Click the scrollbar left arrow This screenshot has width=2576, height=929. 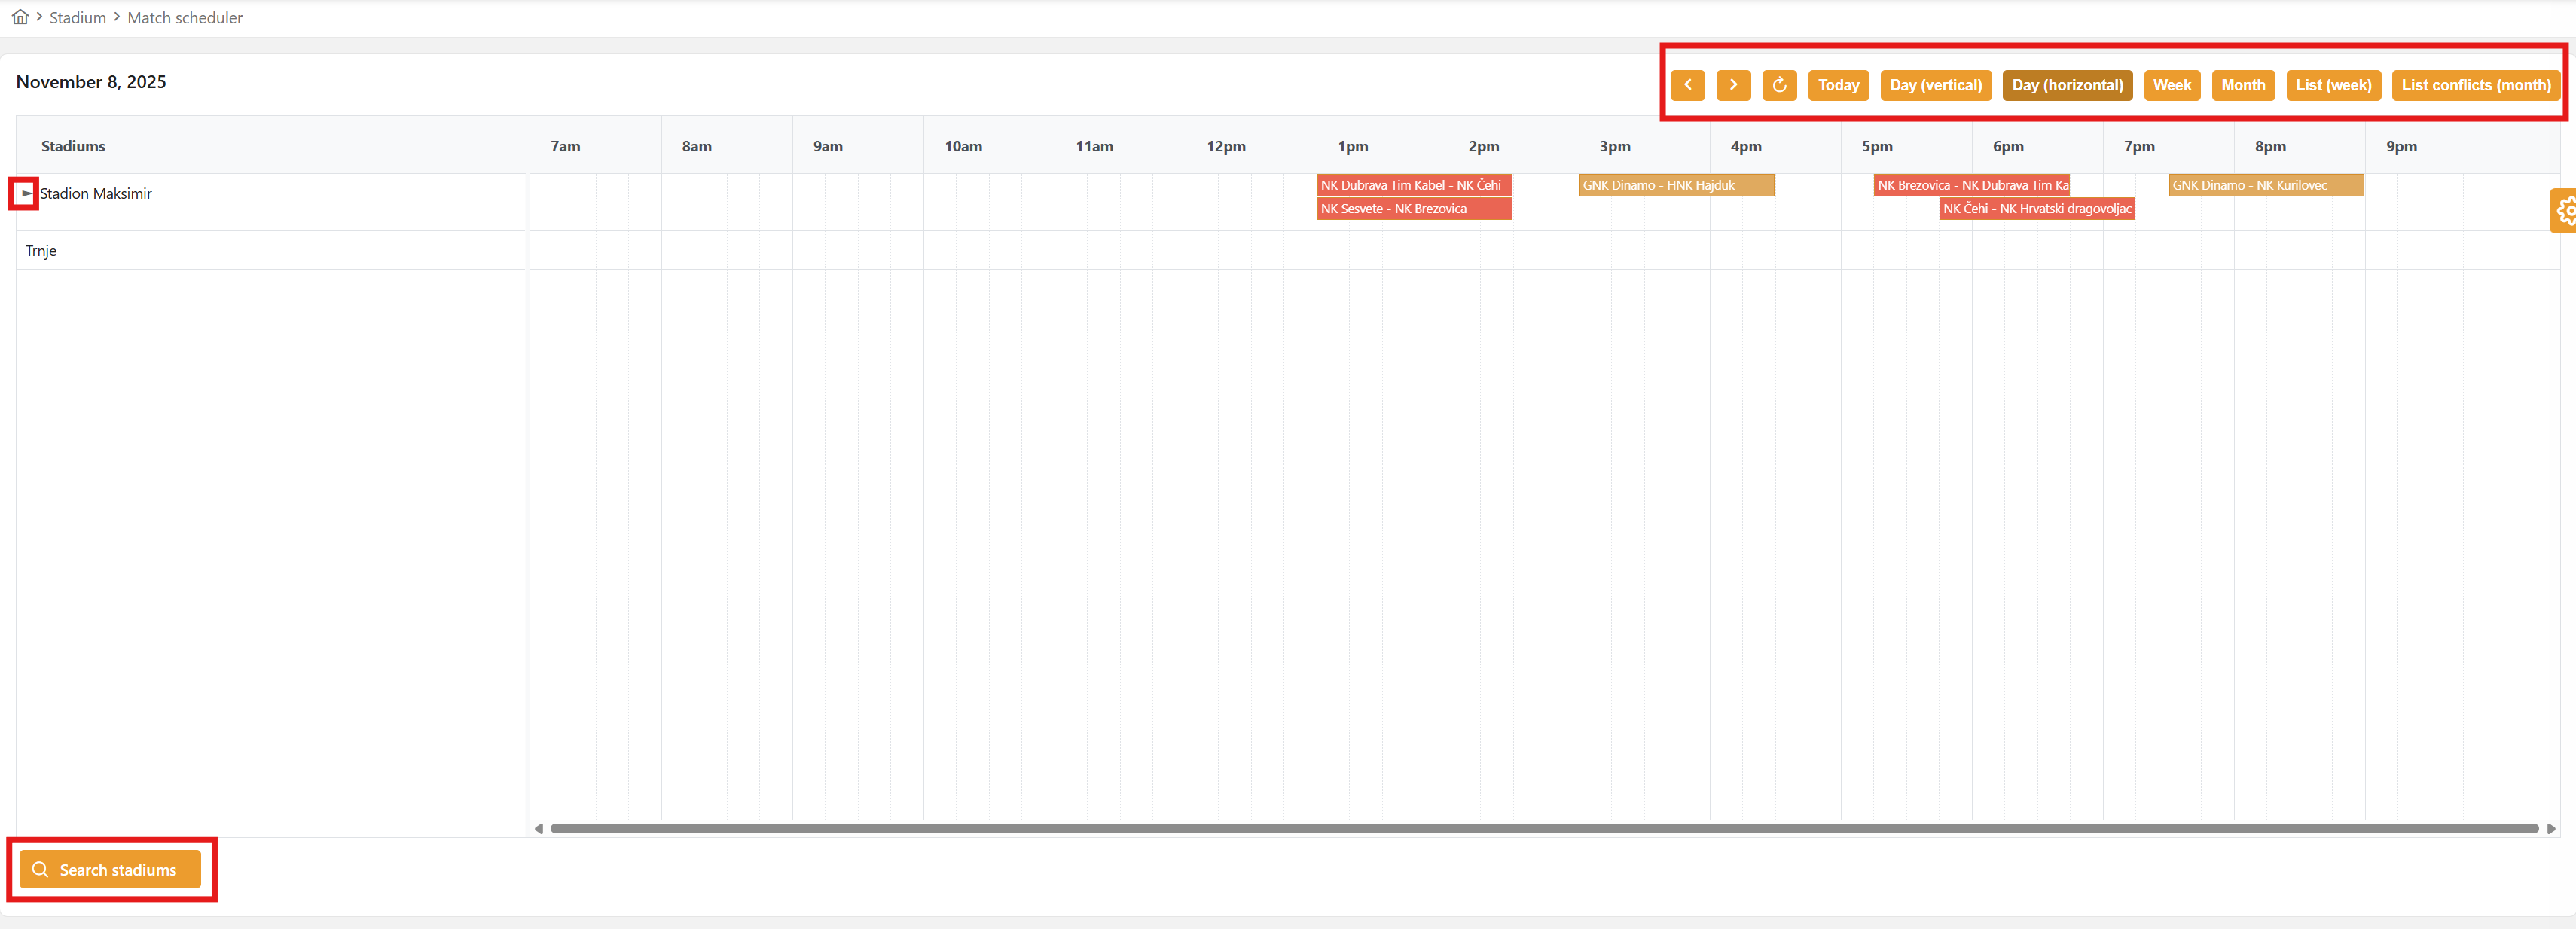(539, 828)
